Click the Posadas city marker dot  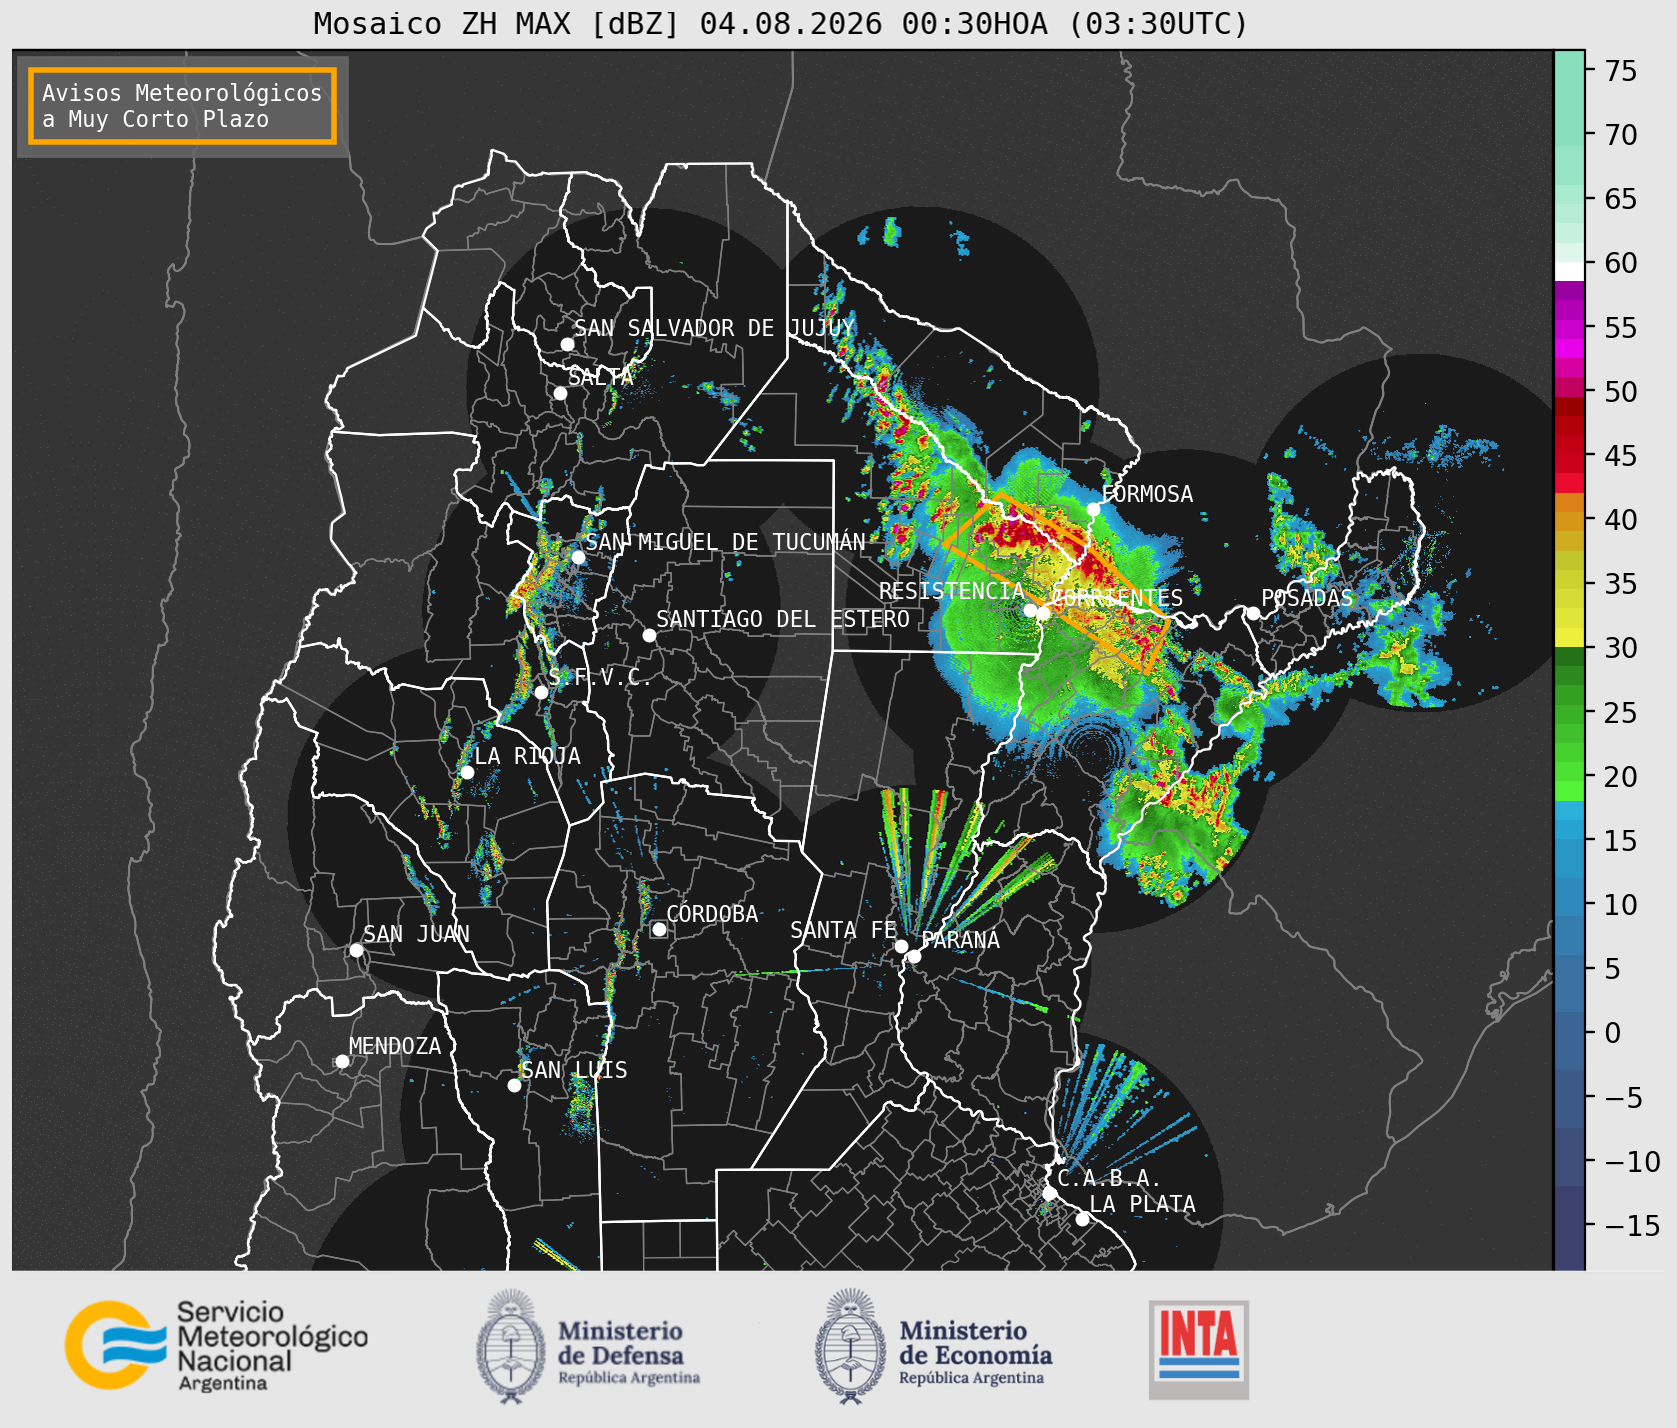[x=1252, y=613]
